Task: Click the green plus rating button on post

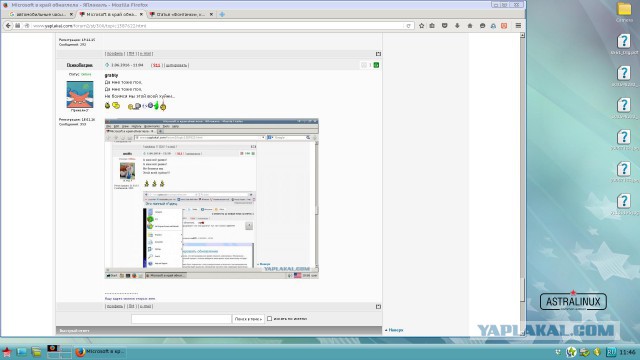Action: (x=376, y=65)
